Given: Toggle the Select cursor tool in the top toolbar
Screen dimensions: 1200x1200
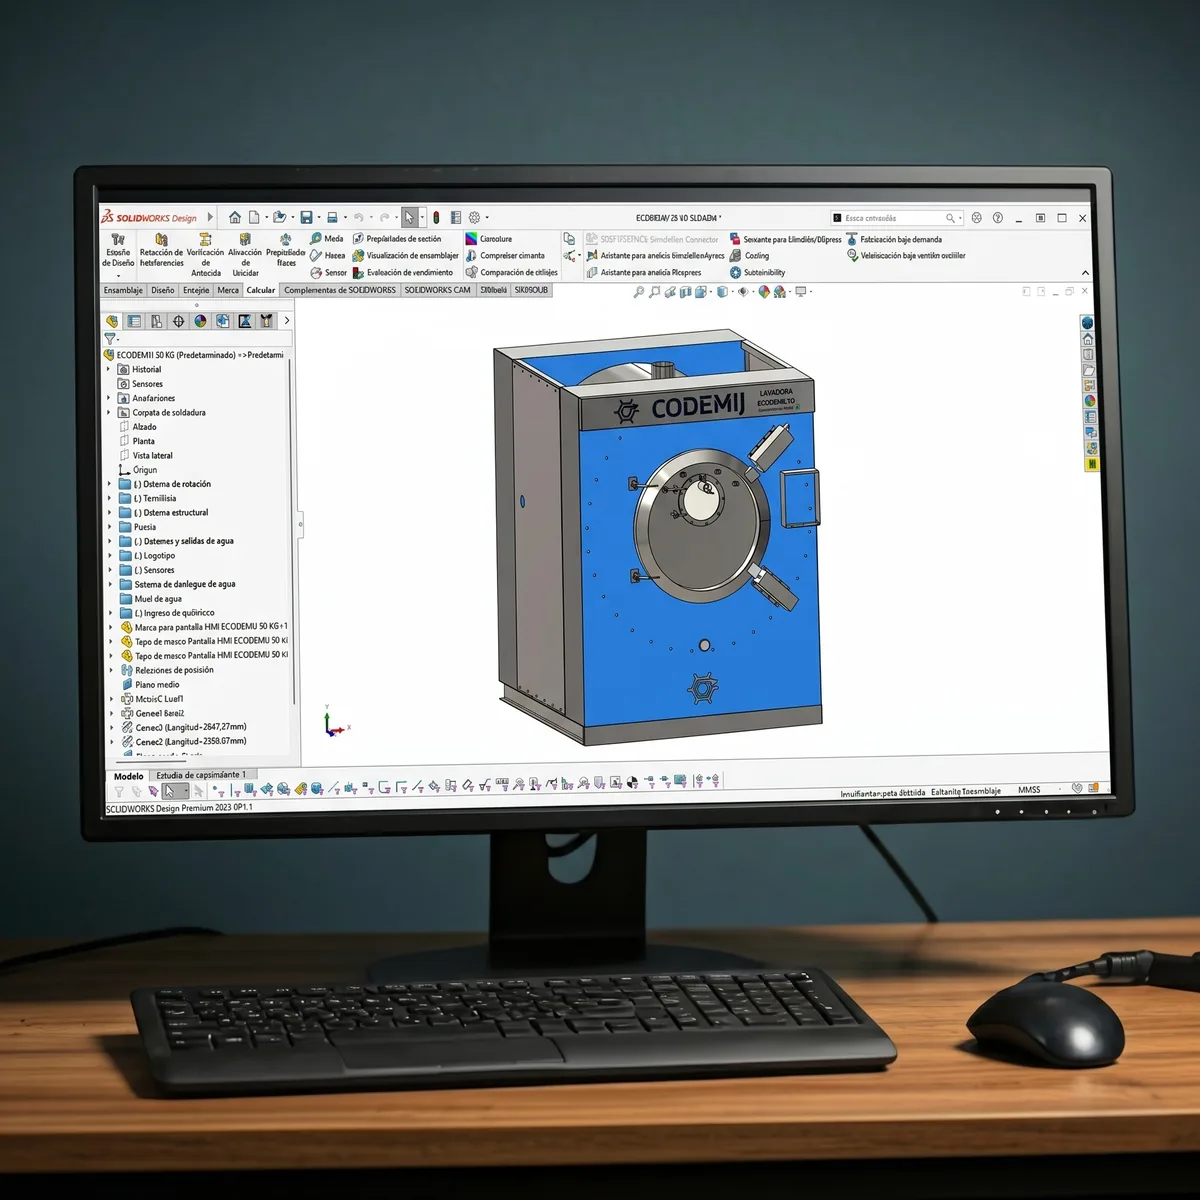Looking at the screenshot, I should pos(409,217).
